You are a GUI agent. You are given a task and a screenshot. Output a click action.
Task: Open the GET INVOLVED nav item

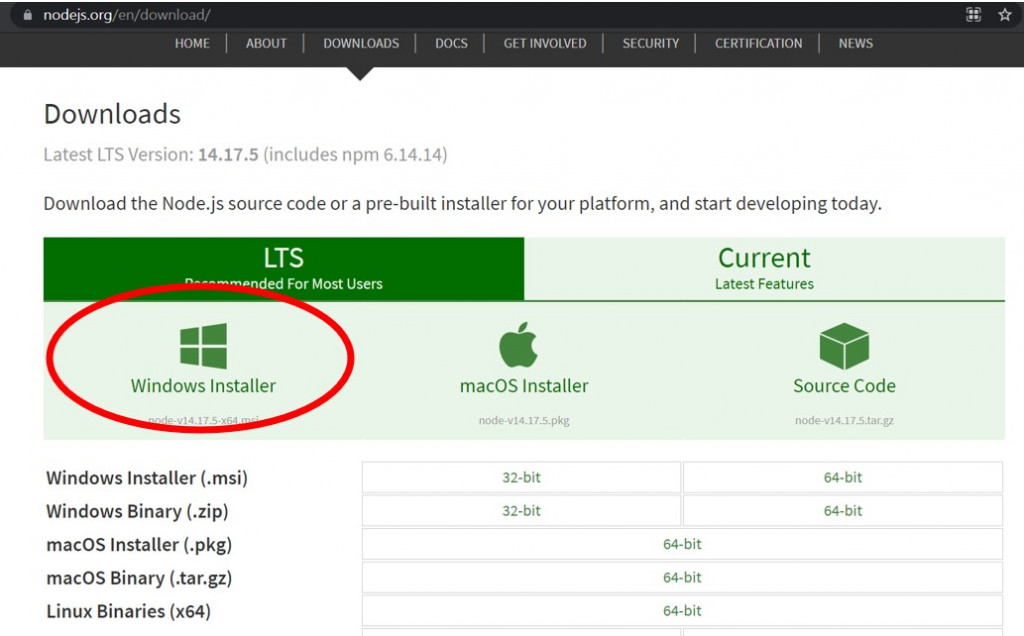(545, 43)
